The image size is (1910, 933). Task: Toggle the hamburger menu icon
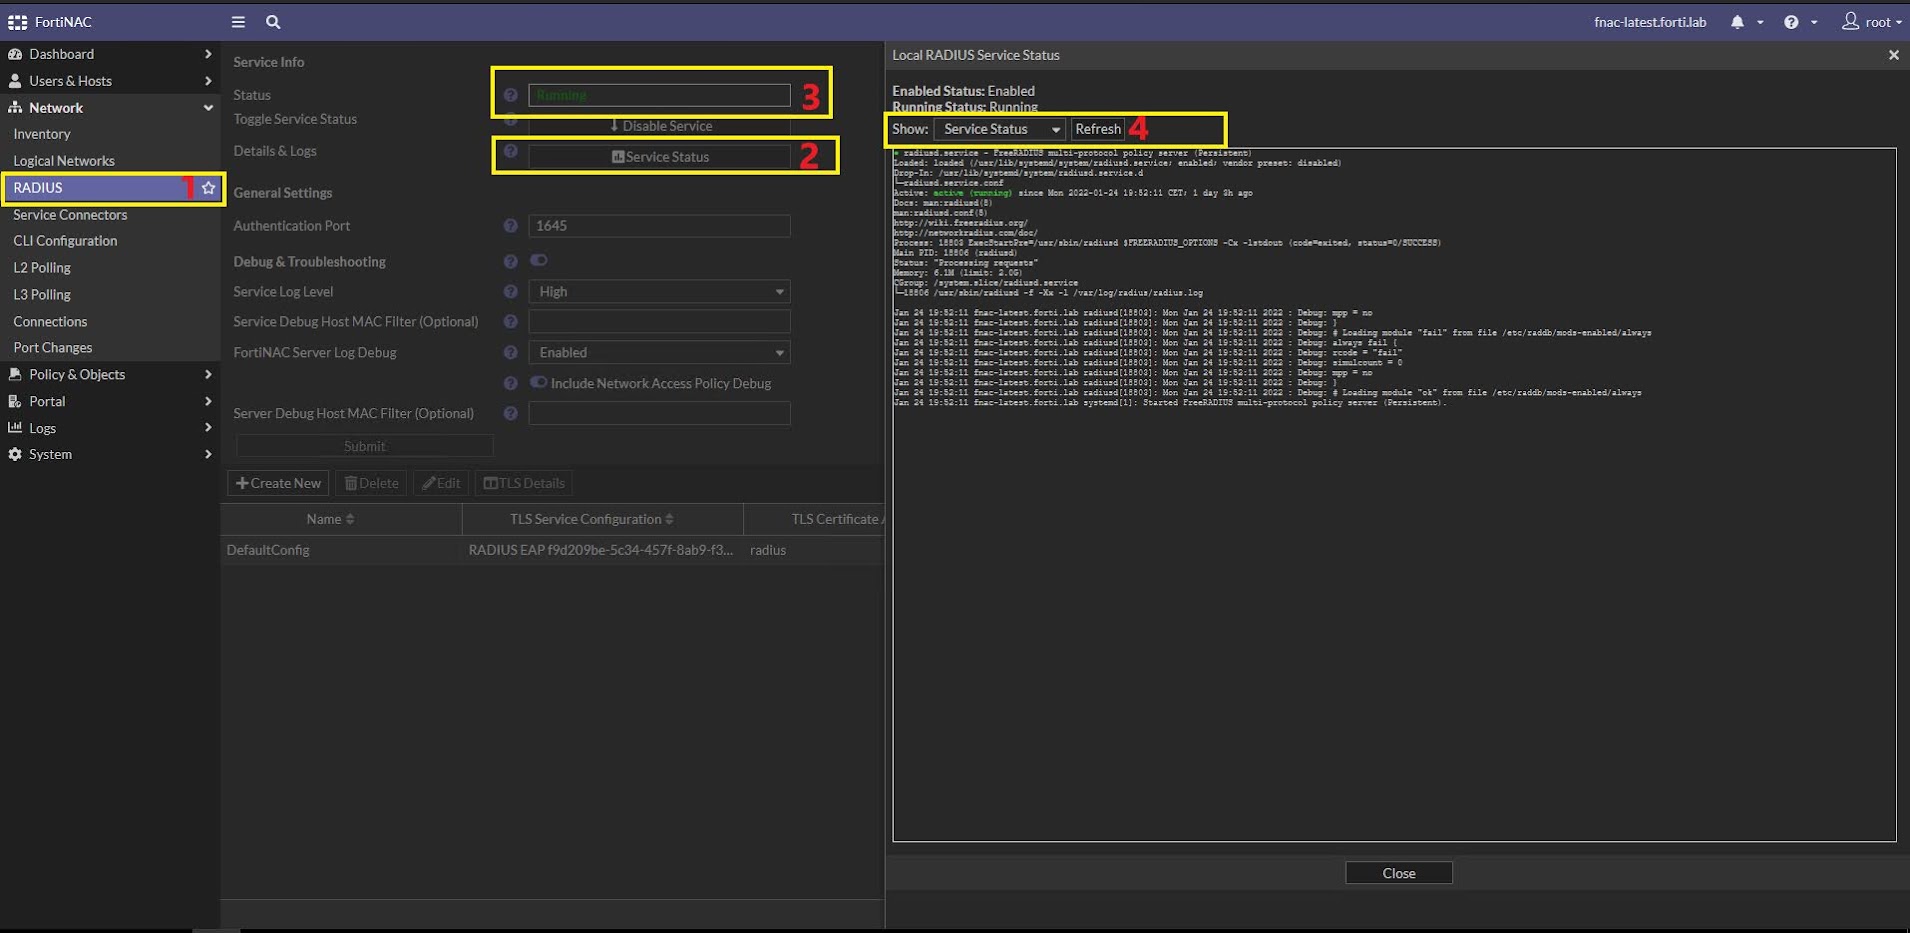(238, 22)
